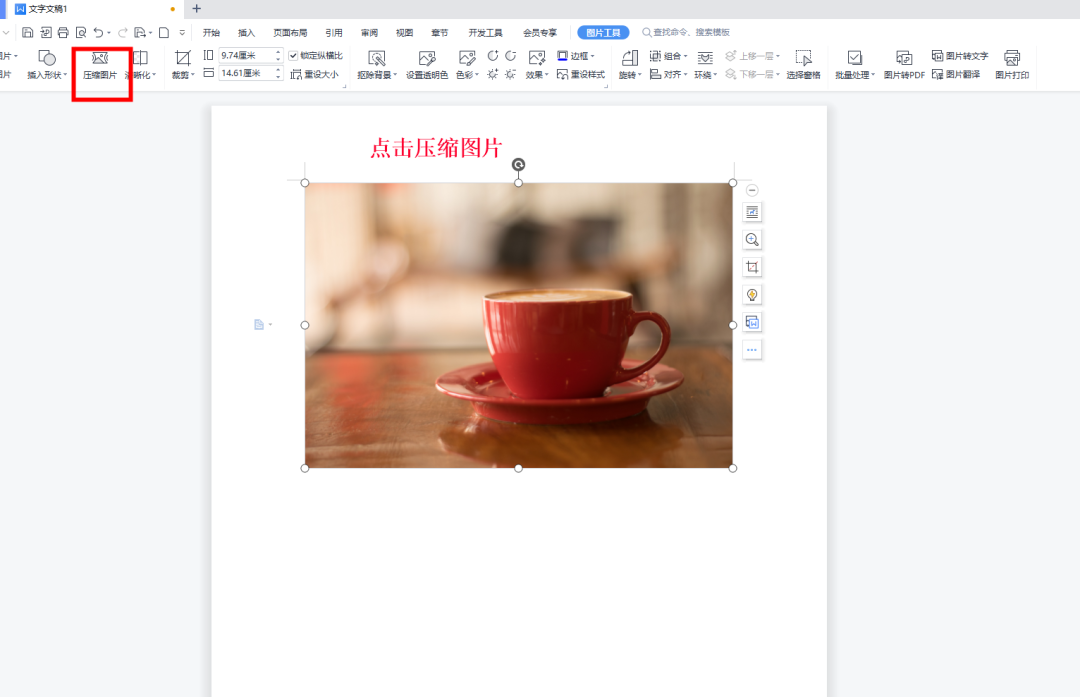1080x697 pixels.
Task: Click the lightbulb icon beside the image
Action: pos(752,295)
